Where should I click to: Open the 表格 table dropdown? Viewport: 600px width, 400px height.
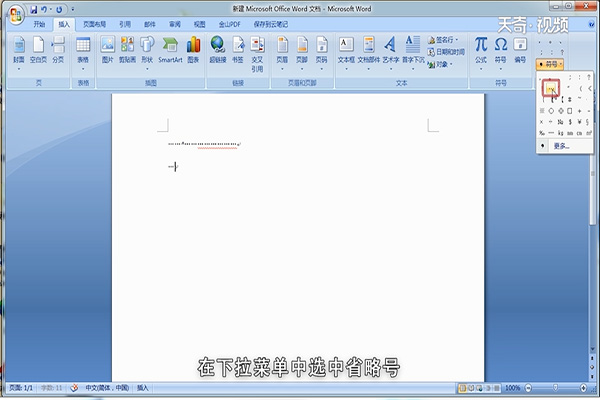(x=83, y=49)
